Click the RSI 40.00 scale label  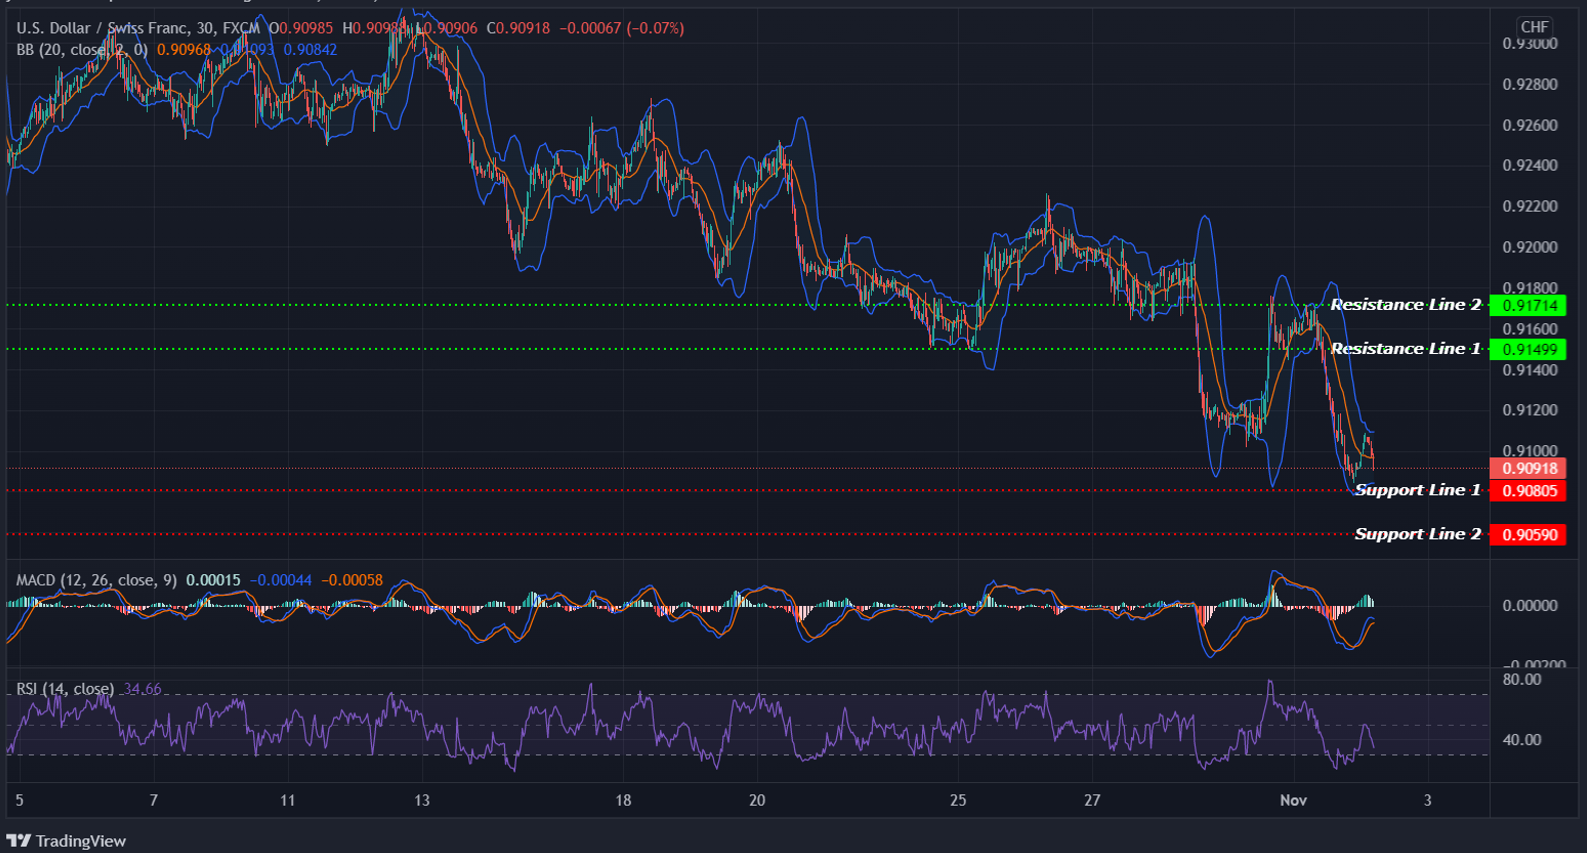(1522, 739)
